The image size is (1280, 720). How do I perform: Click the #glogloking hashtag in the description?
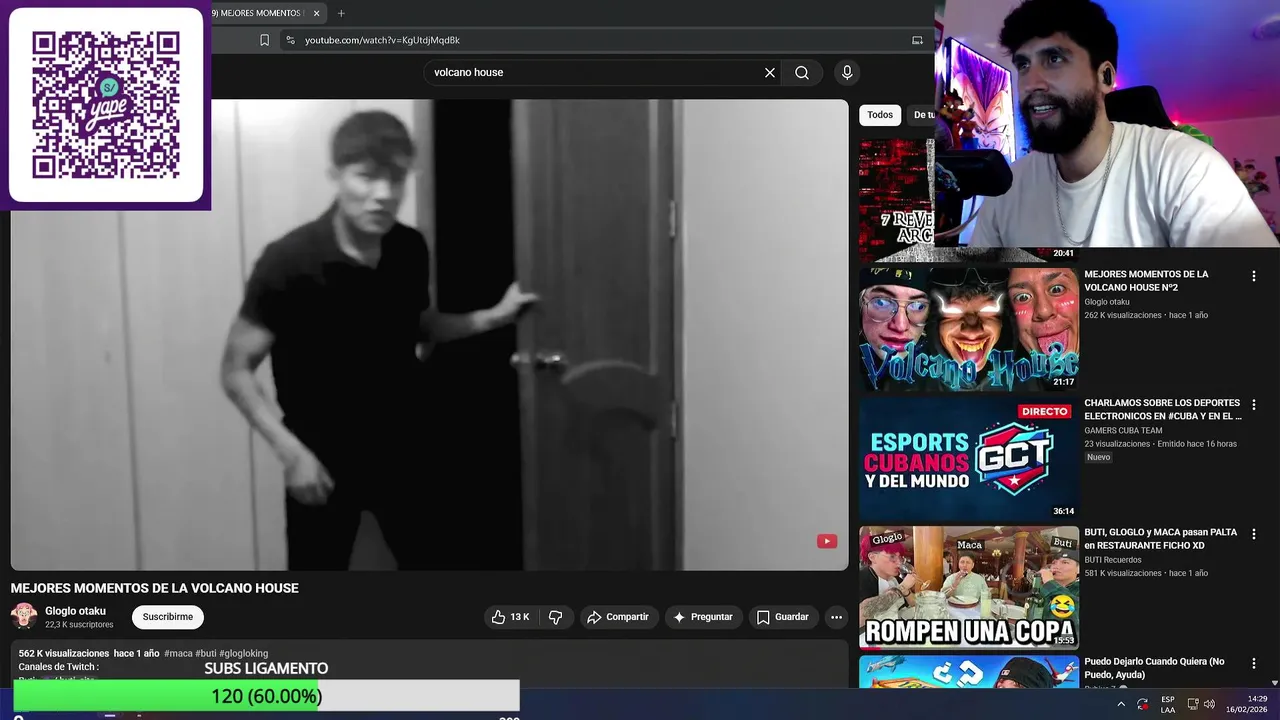pyautogui.click(x=243, y=654)
